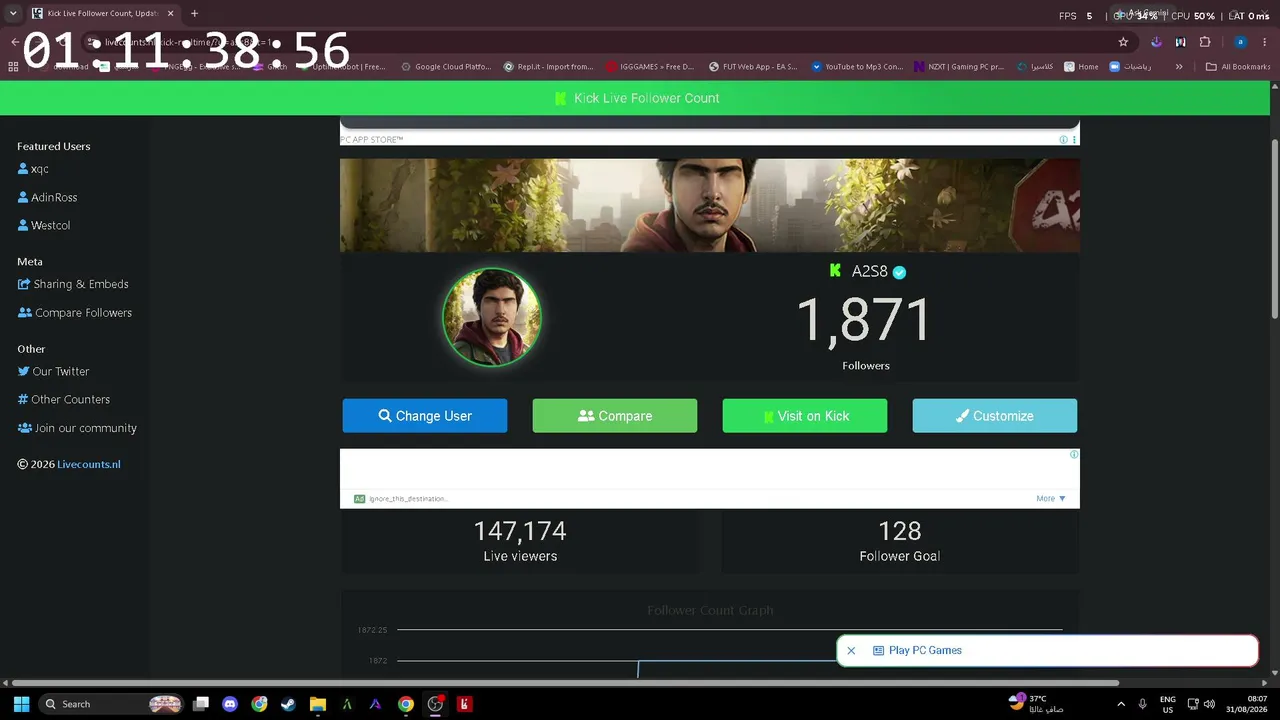The height and width of the screenshot is (720, 1280).
Task: Open Discord from the taskbar
Action: (x=230, y=704)
